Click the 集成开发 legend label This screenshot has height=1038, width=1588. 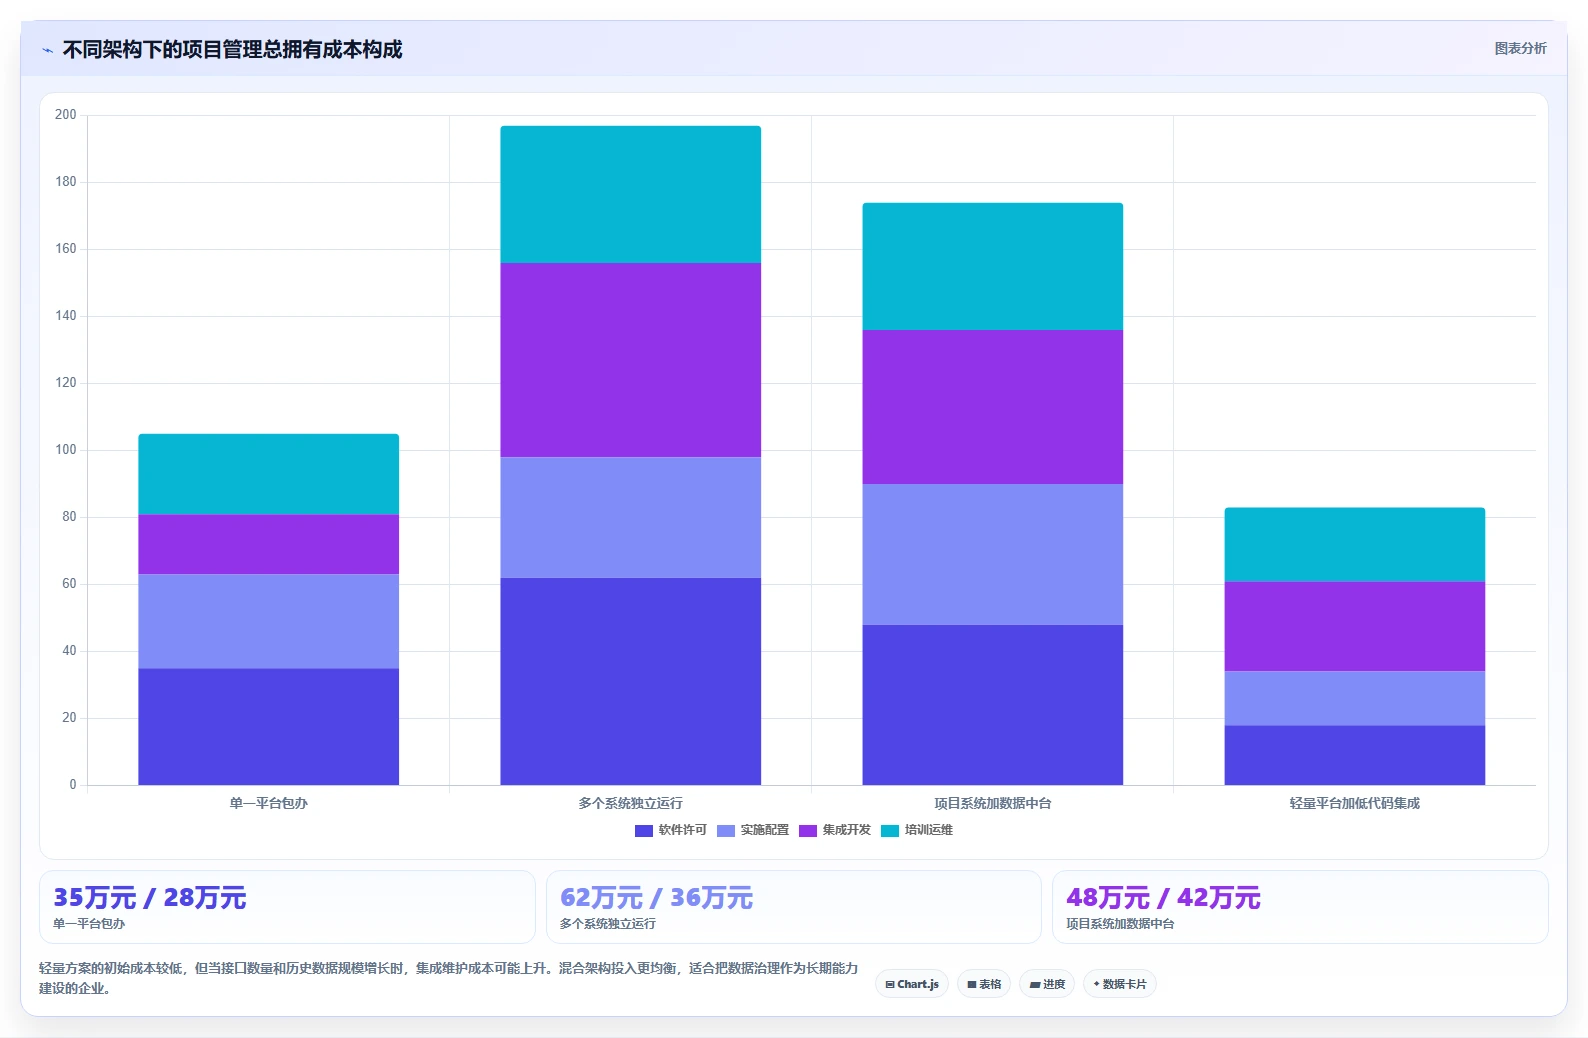click(846, 830)
